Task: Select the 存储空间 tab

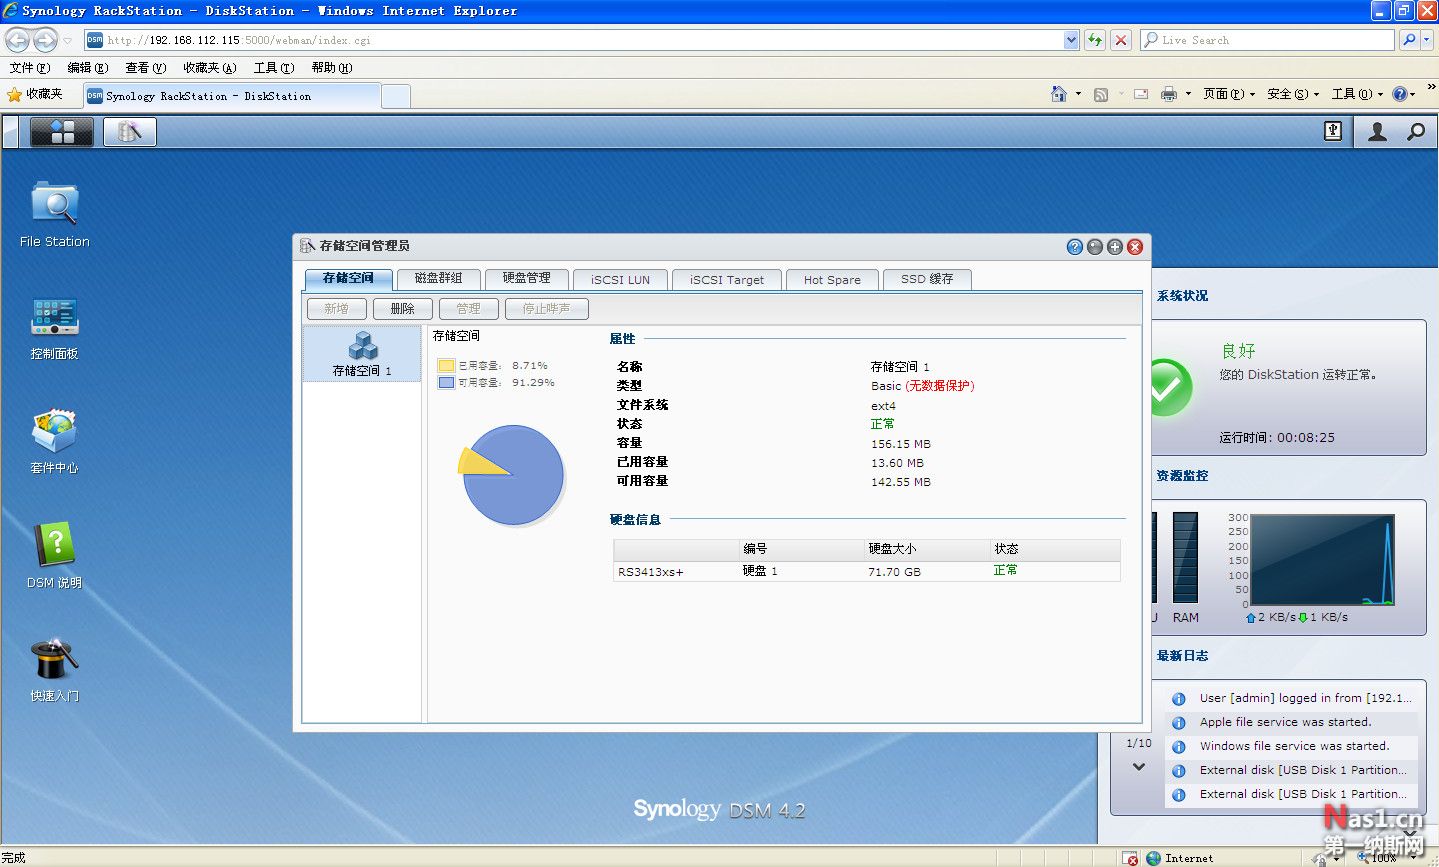Action: pos(348,278)
